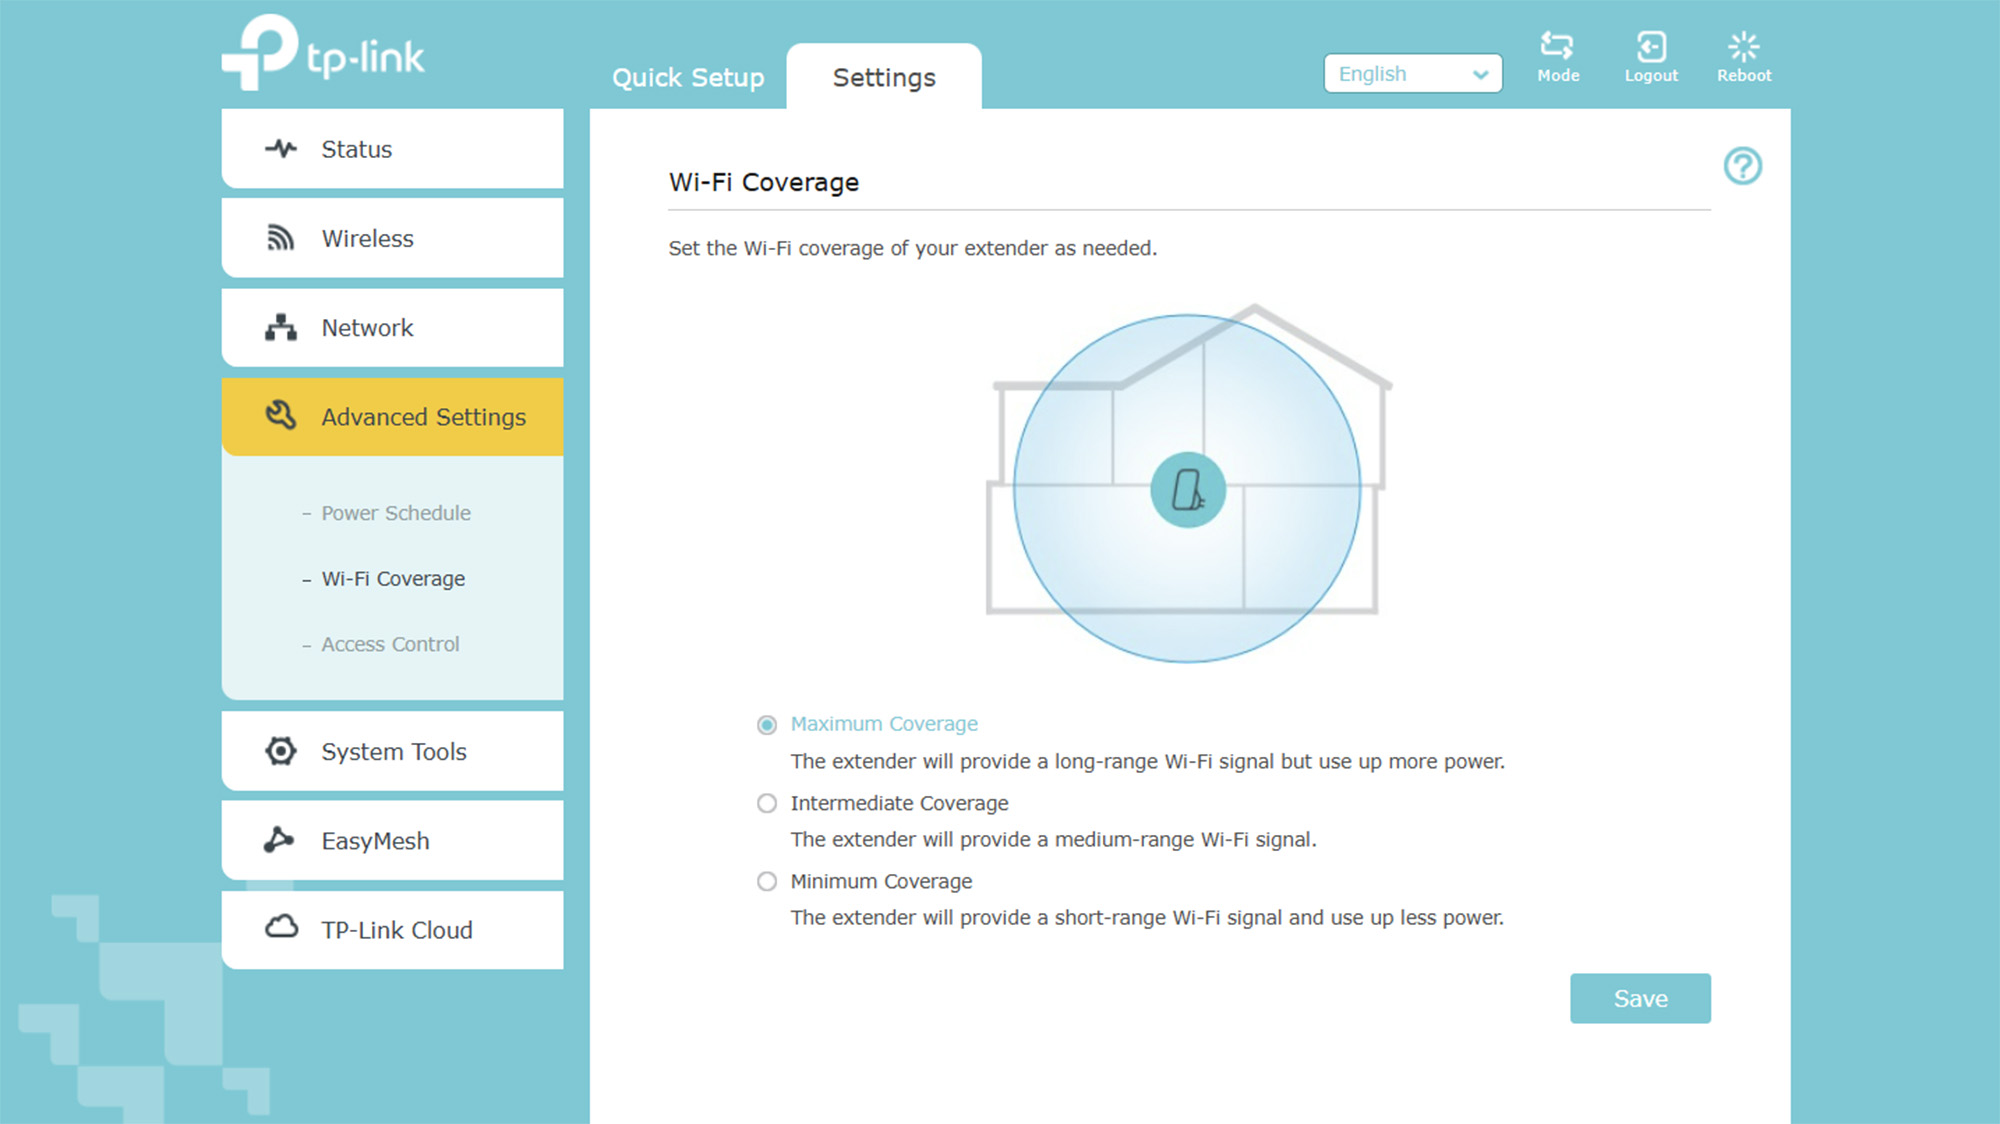Go to Power Schedule submenu
2000x1124 pixels.
[x=395, y=513]
